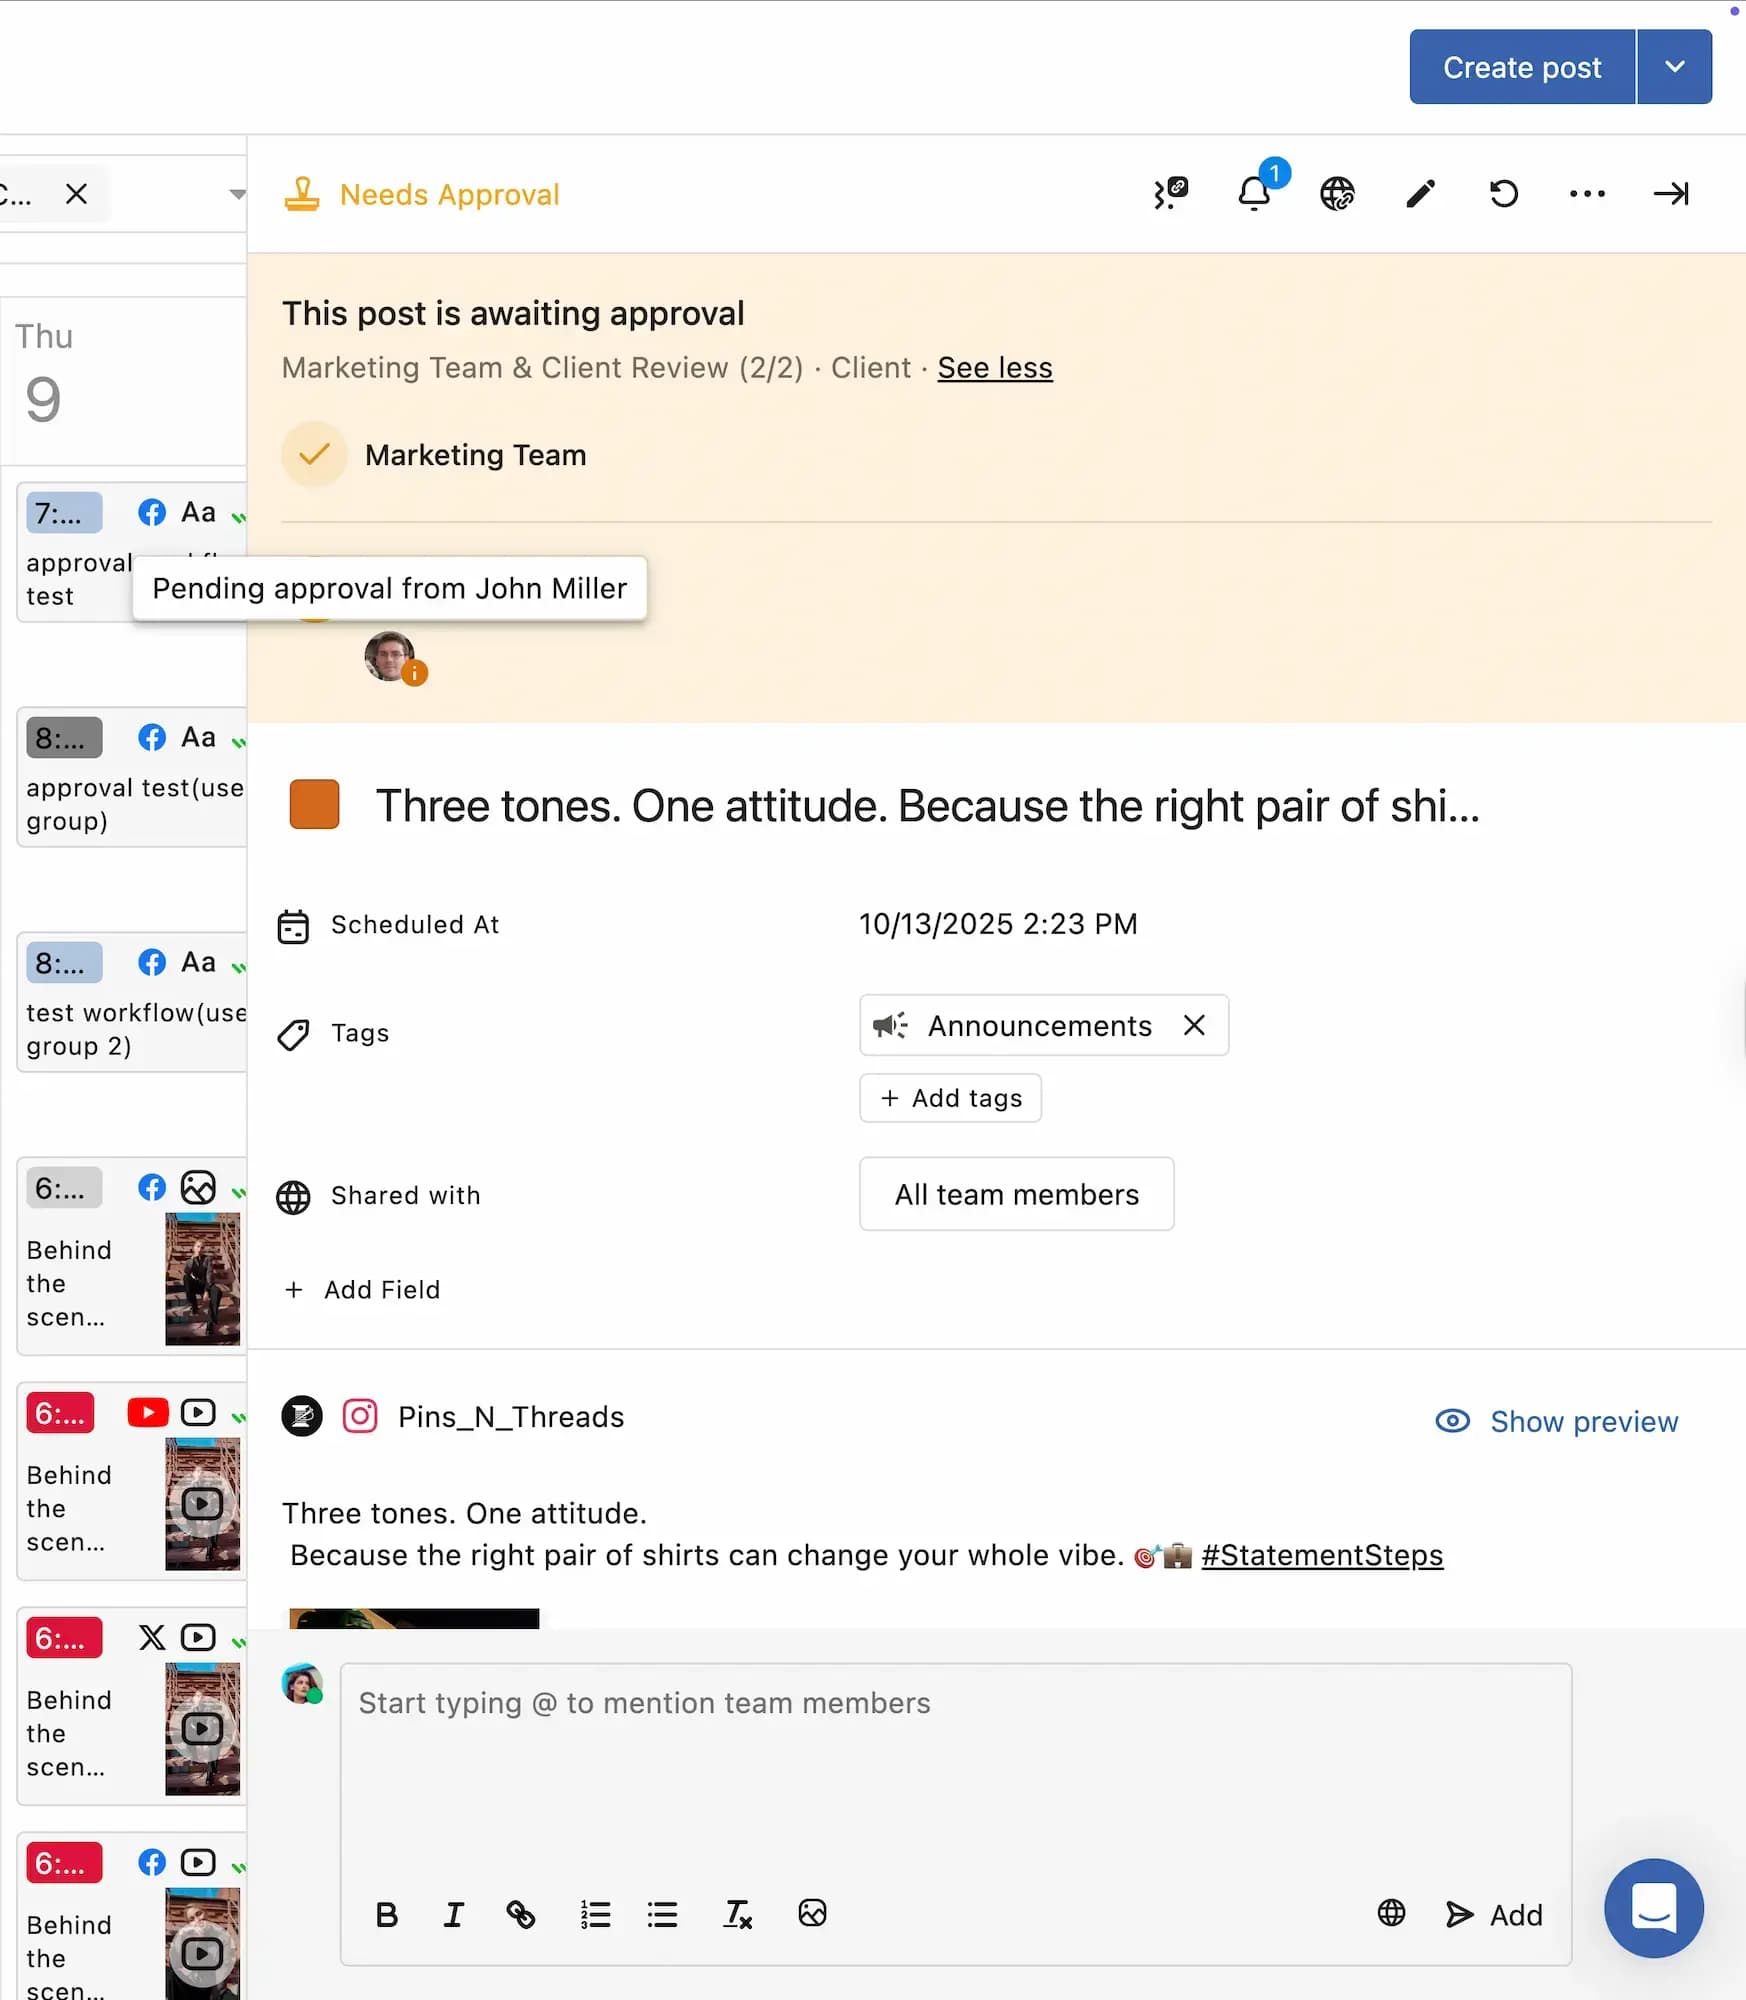Click the clear formatting icon
Image resolution: width=1746 pixels, height=2000 pixels.
(737, 1914)
